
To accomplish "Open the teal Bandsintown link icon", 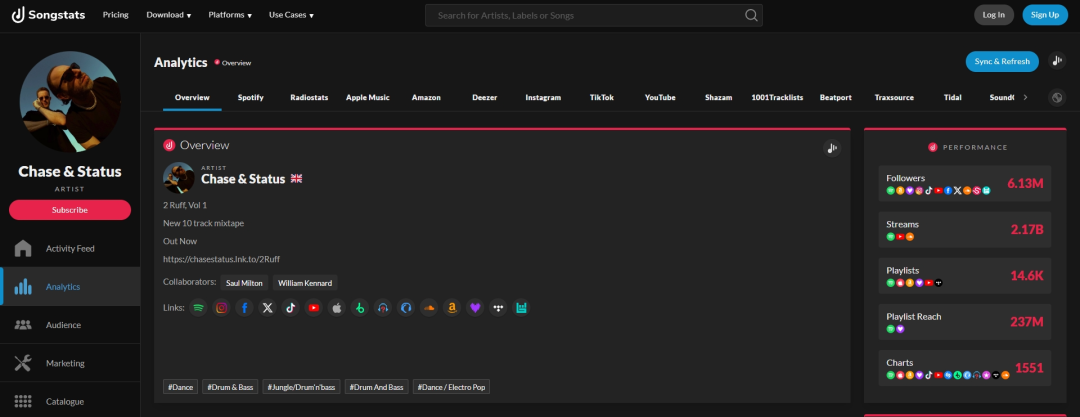I will (521, 308).
